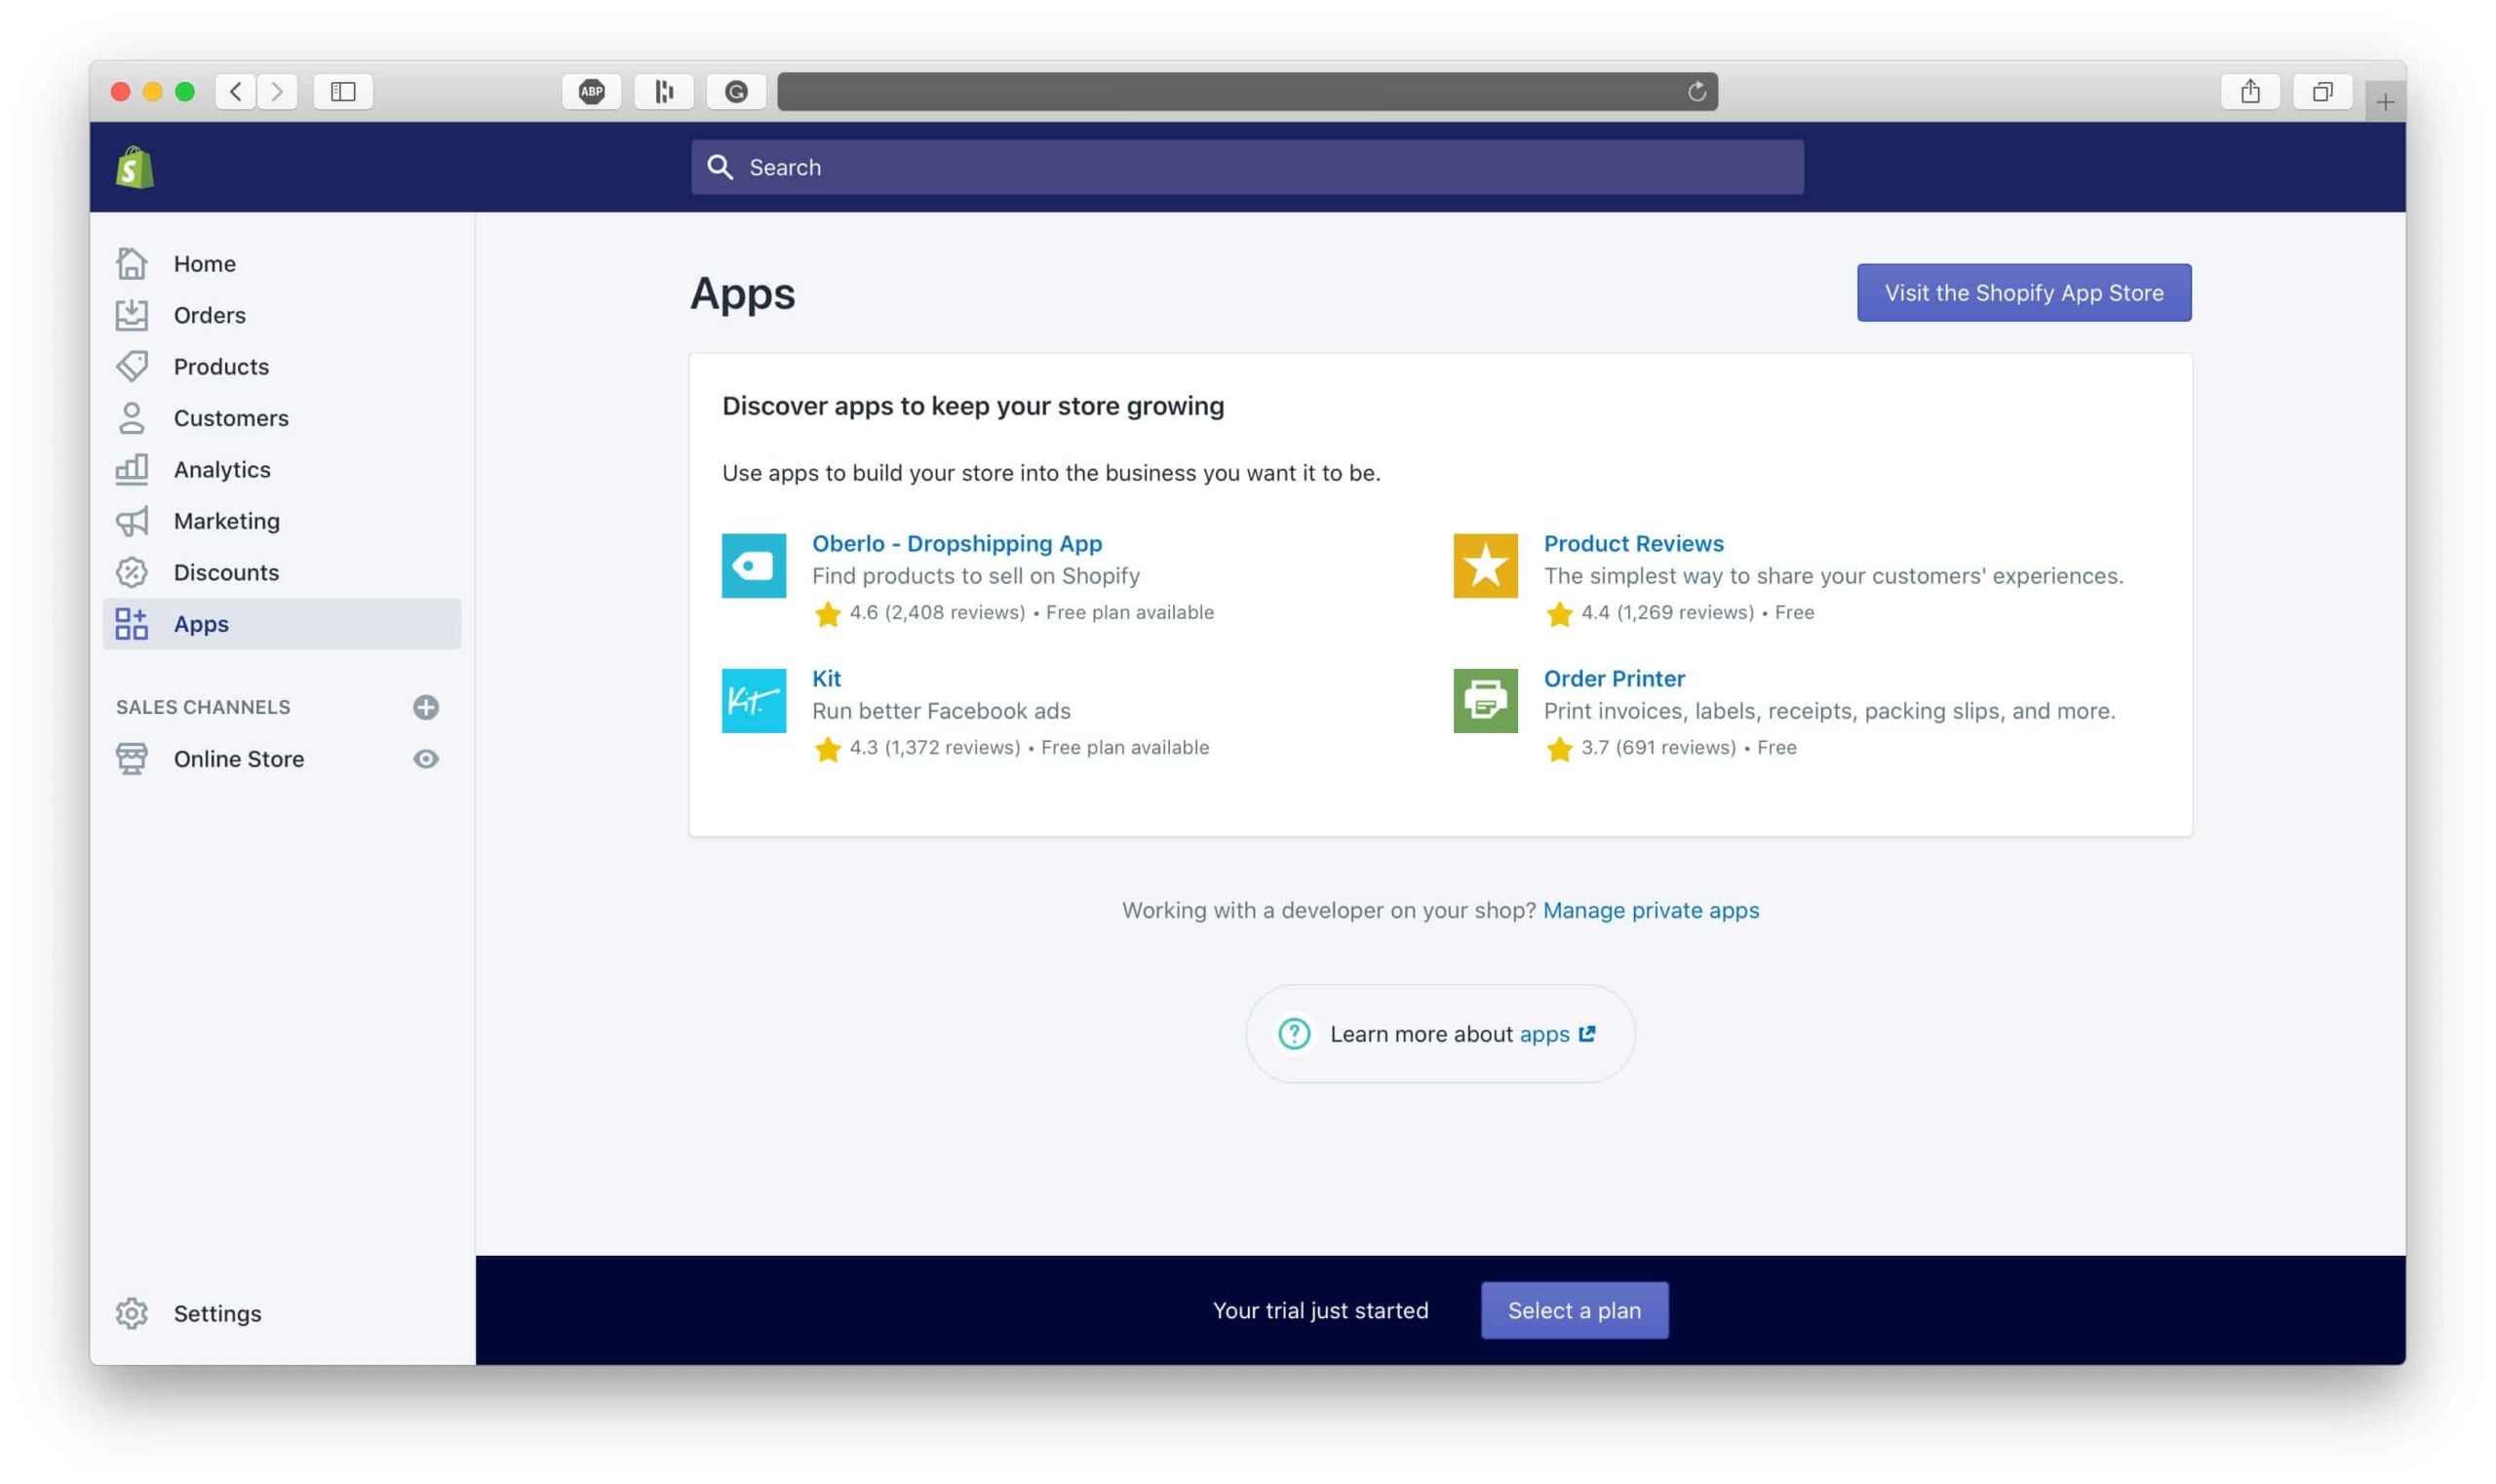The height and width of the screenshot is (1484, 2496).
Task: Click the Customers person icon
Action: pos(131,418)
